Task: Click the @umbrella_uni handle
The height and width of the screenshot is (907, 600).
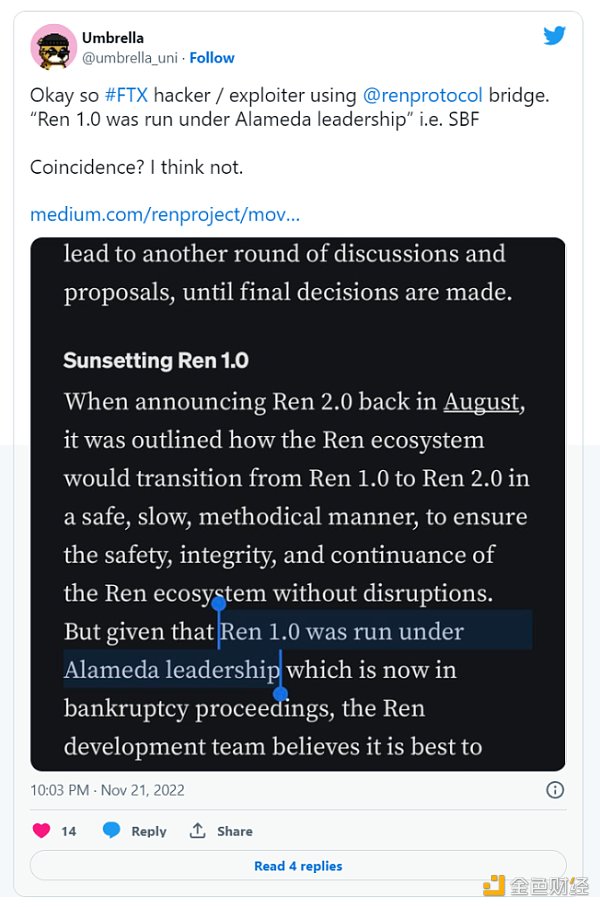Action: 131,58
